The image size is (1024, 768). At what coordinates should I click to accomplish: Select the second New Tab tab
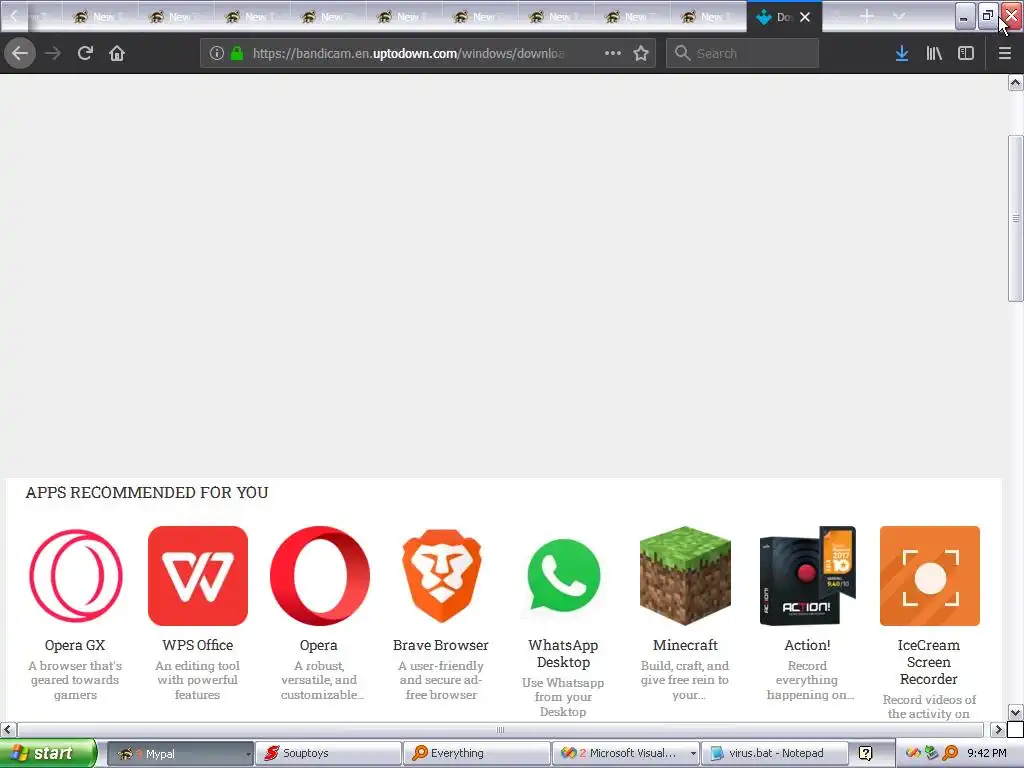[175, 17]
